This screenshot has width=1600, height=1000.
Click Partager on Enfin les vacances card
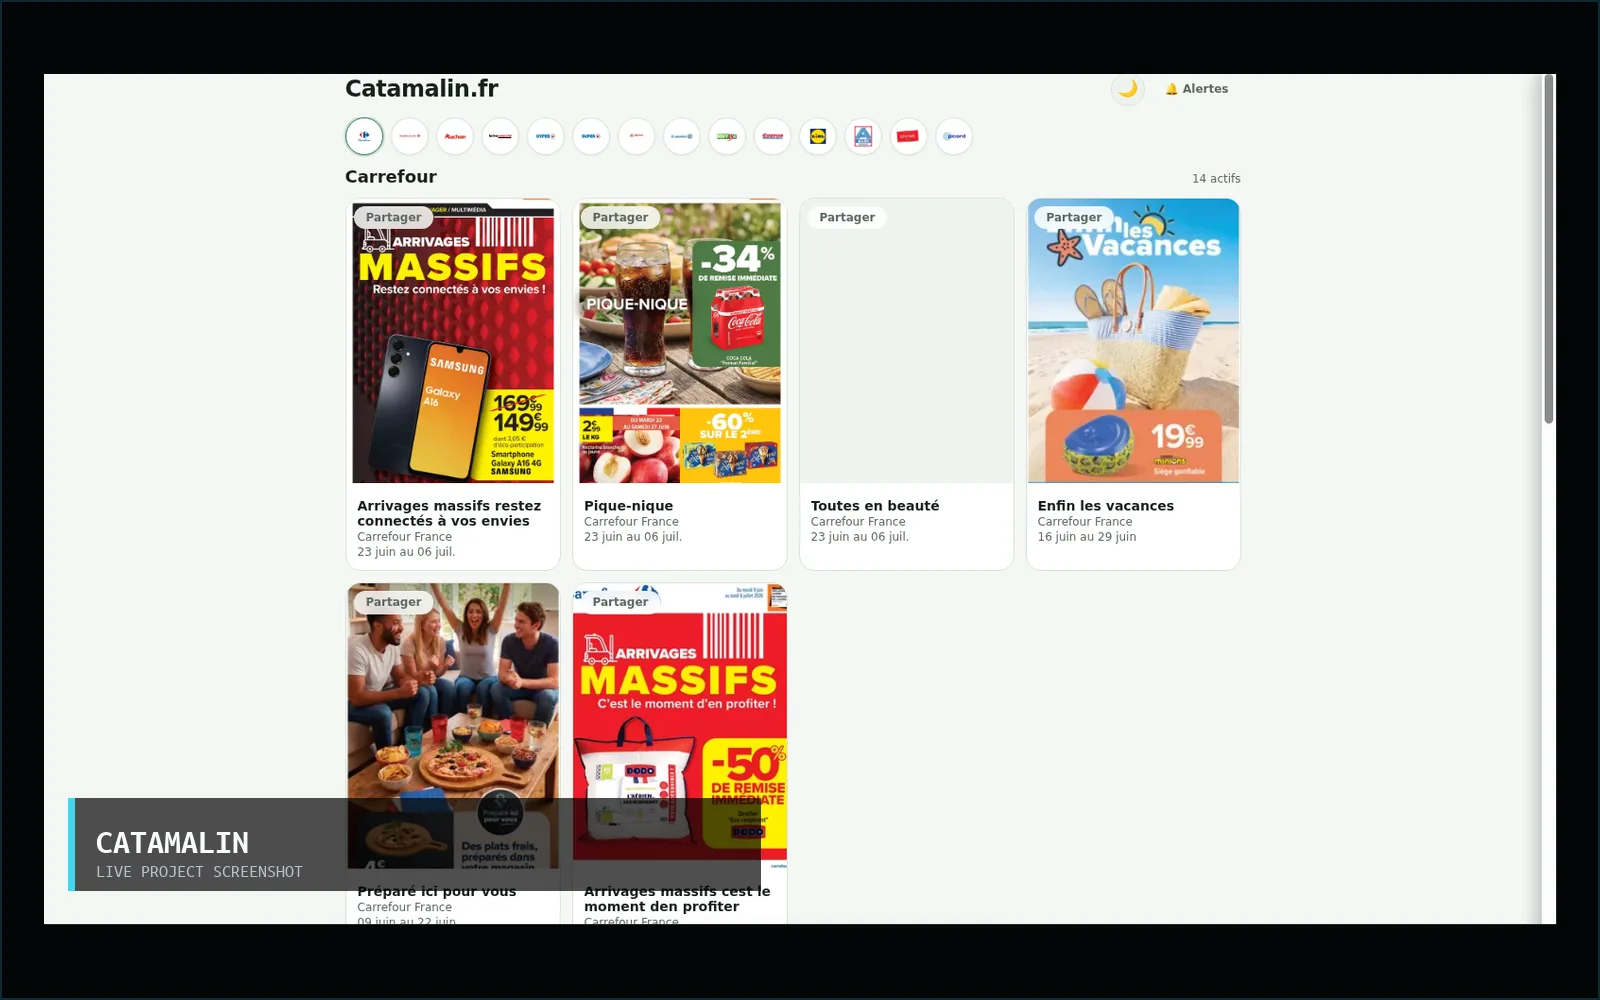pyautogui.click(x=1074, y=217)
